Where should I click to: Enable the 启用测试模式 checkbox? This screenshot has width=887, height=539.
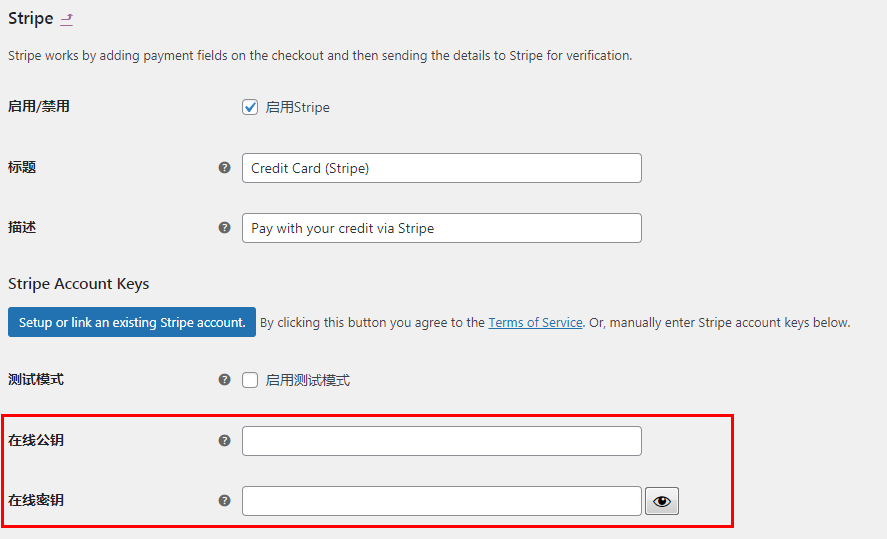[250, 380]
